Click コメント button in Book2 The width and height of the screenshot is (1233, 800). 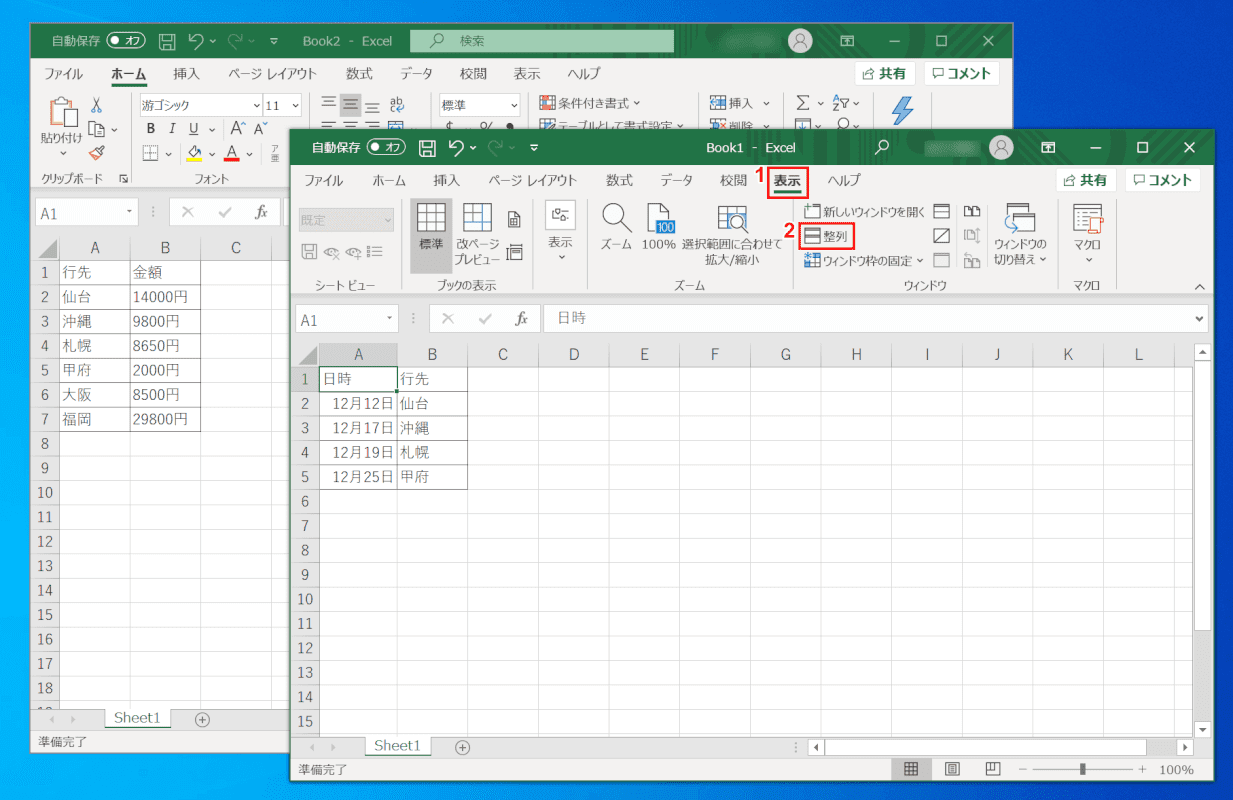962,74
